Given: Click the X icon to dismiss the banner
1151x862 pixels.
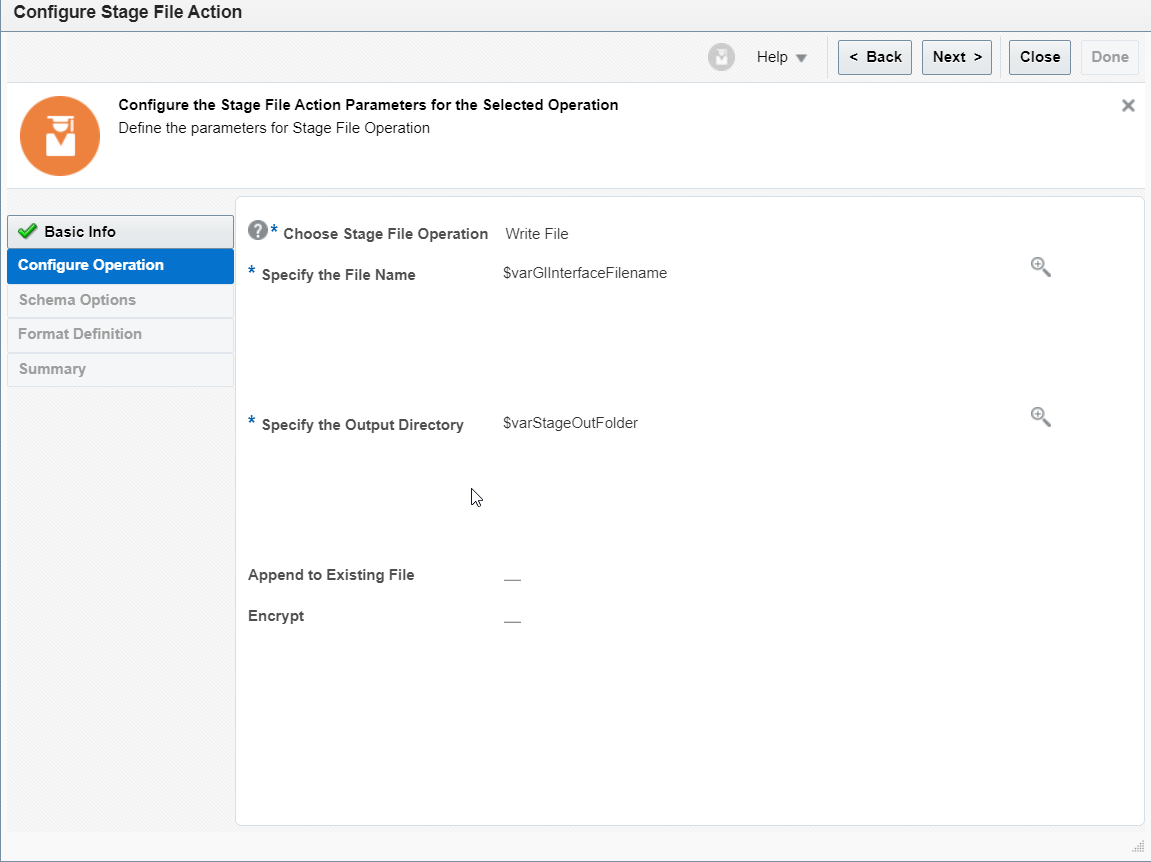Looking at the screenshot, I should click(1128, 105).
